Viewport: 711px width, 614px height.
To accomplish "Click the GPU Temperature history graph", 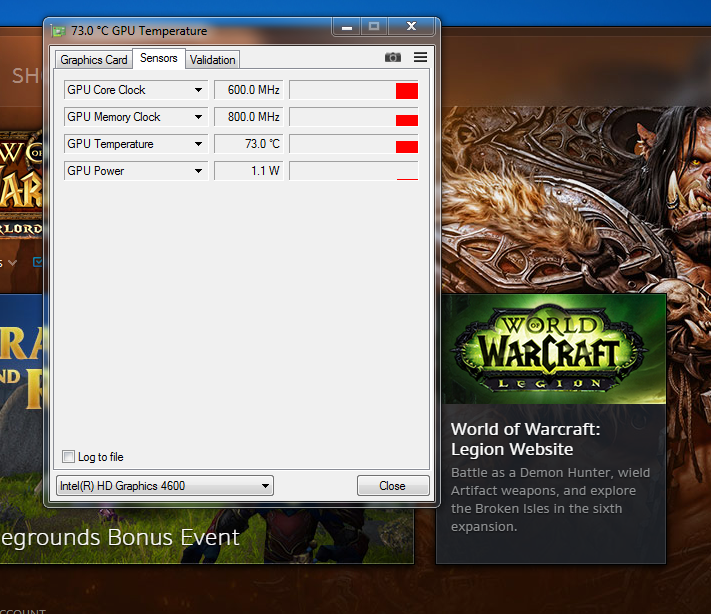I will pyautogui.click(x=354, y=144).
